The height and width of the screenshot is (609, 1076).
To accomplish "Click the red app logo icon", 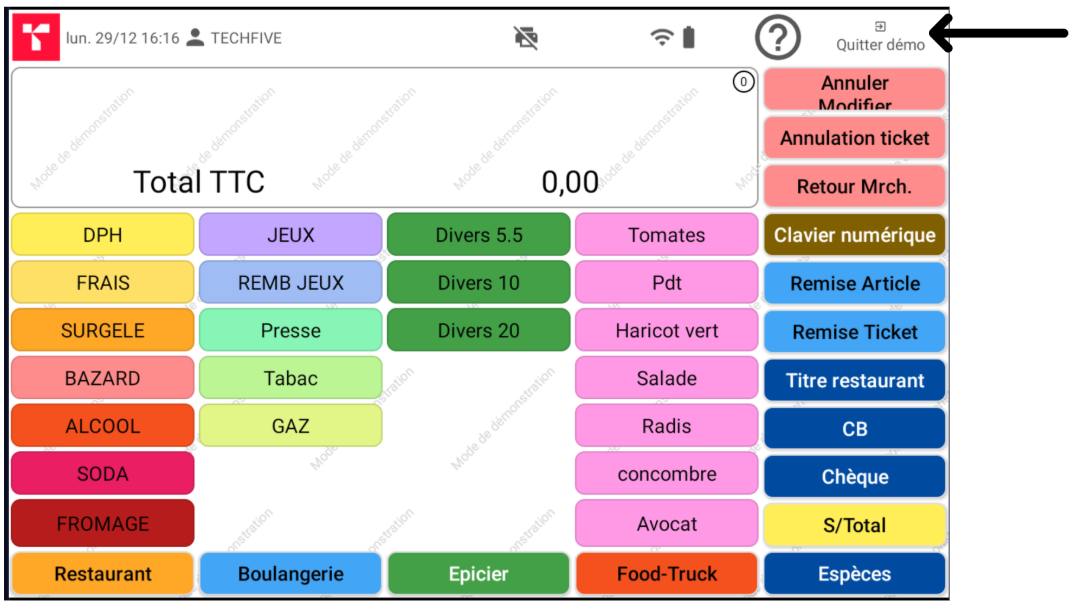I will 36,38.
